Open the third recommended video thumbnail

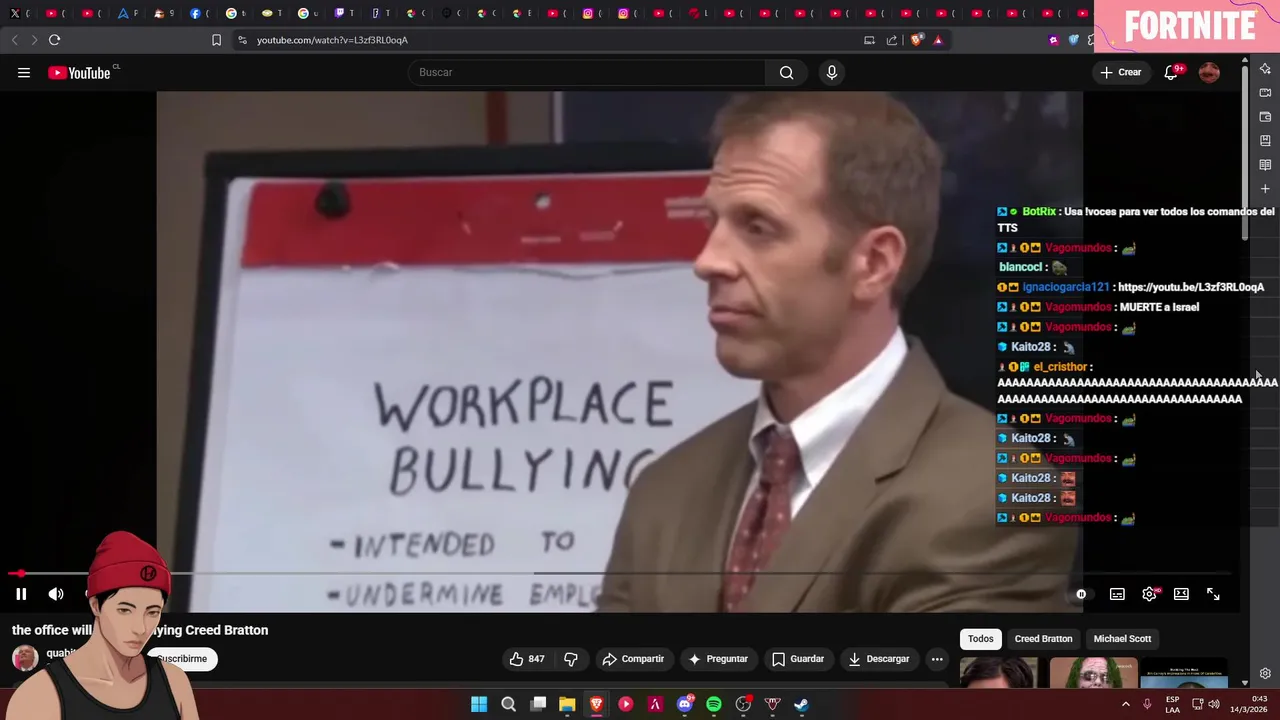point(1184,673)
